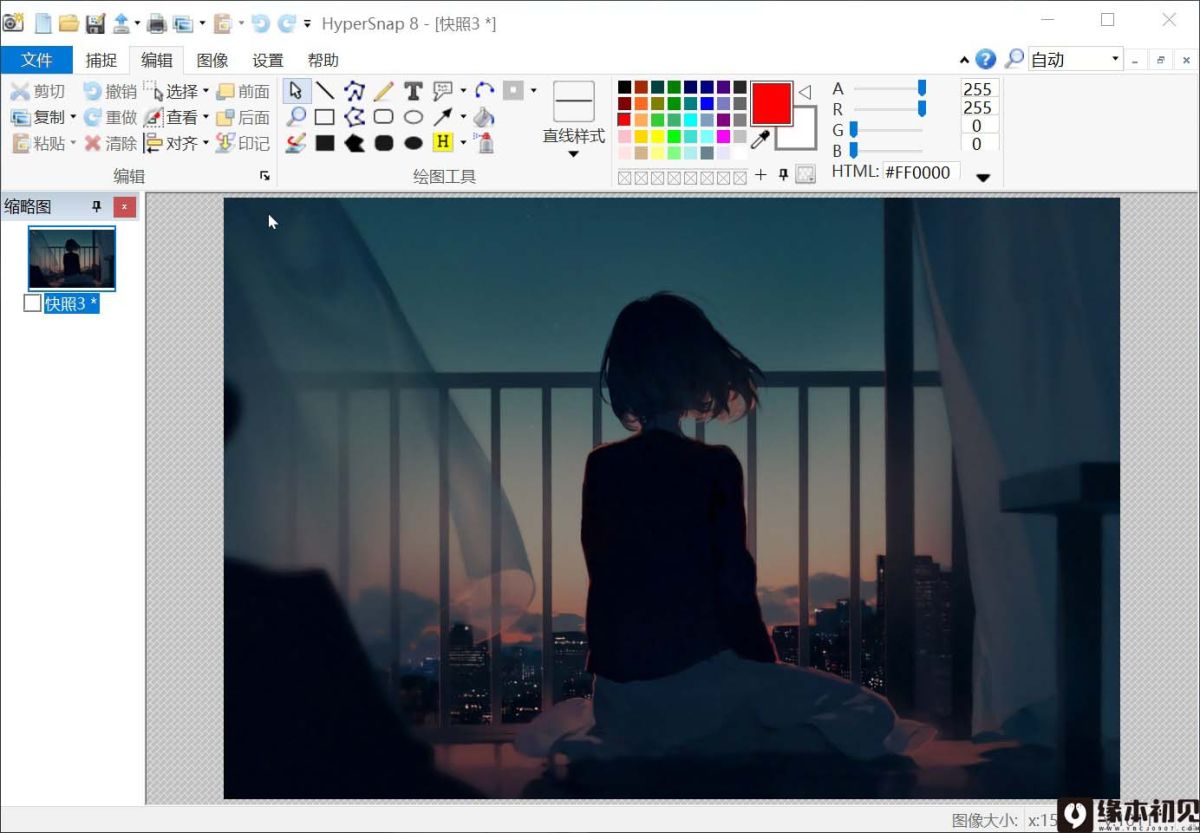The height and width of the screenshot is (833, 1200).
Task: Click the 前面 bring-to-front button
Action: pos(243,91)
